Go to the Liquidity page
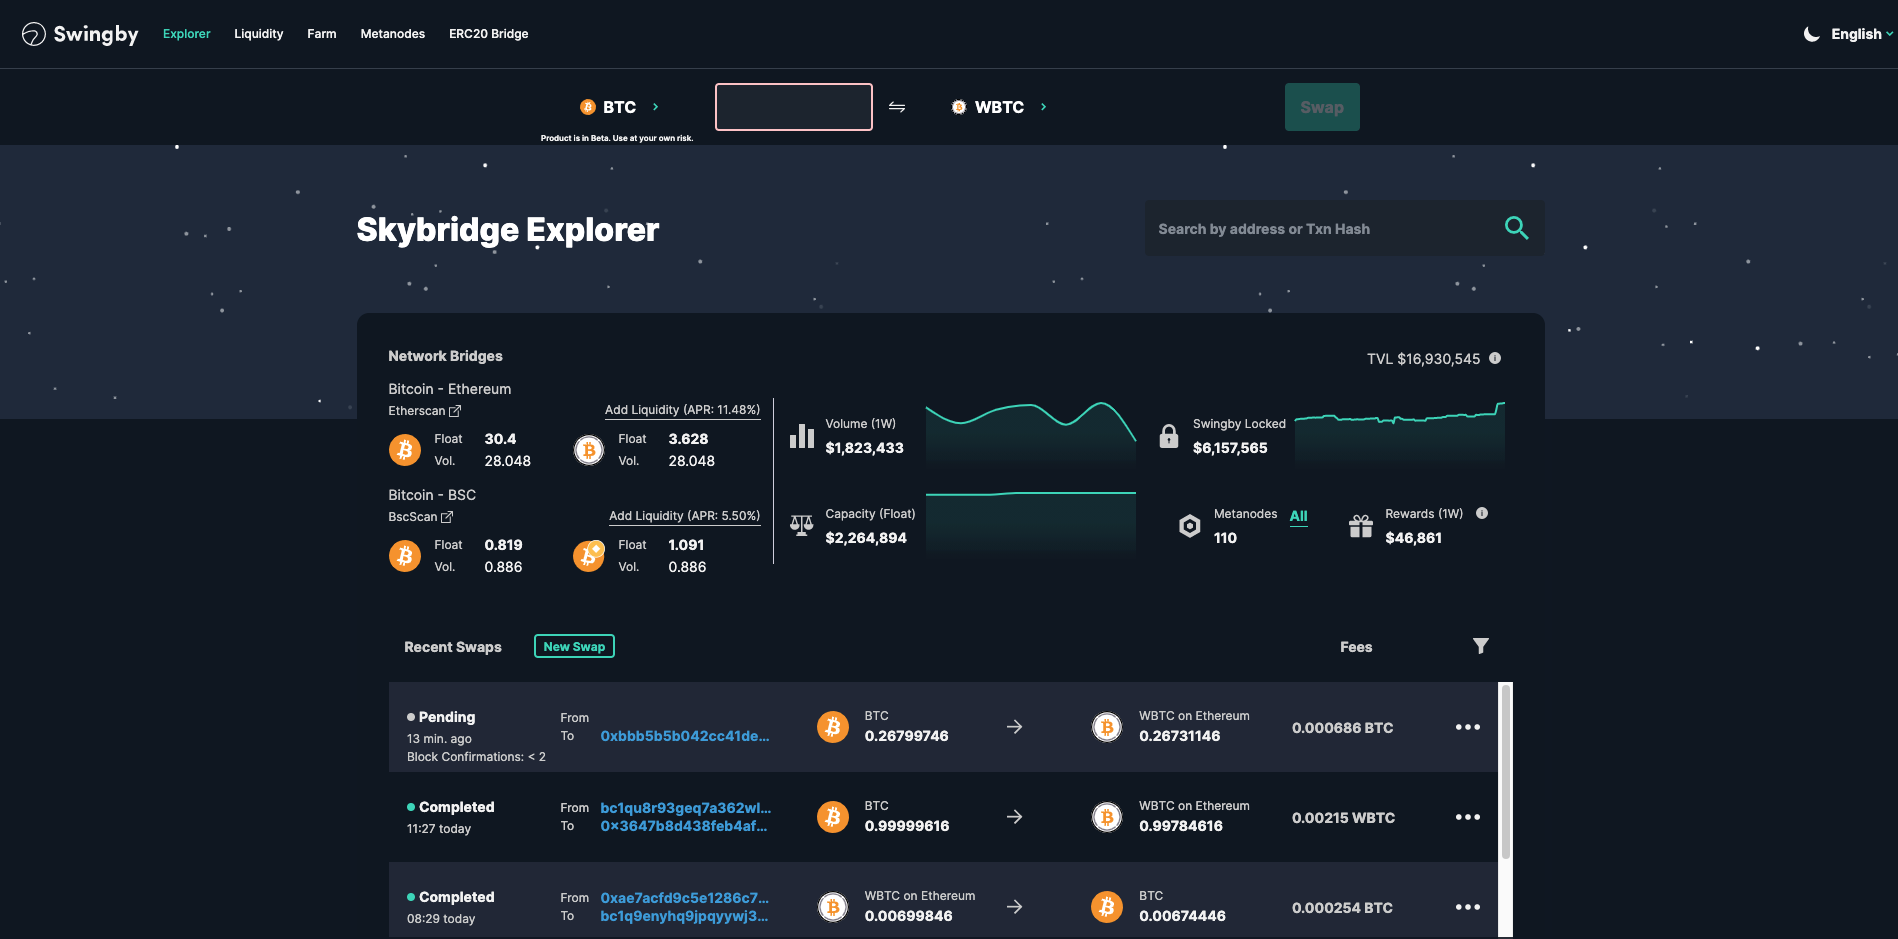The height and width of the screenshot is (939, 1898). click(258, 34)
